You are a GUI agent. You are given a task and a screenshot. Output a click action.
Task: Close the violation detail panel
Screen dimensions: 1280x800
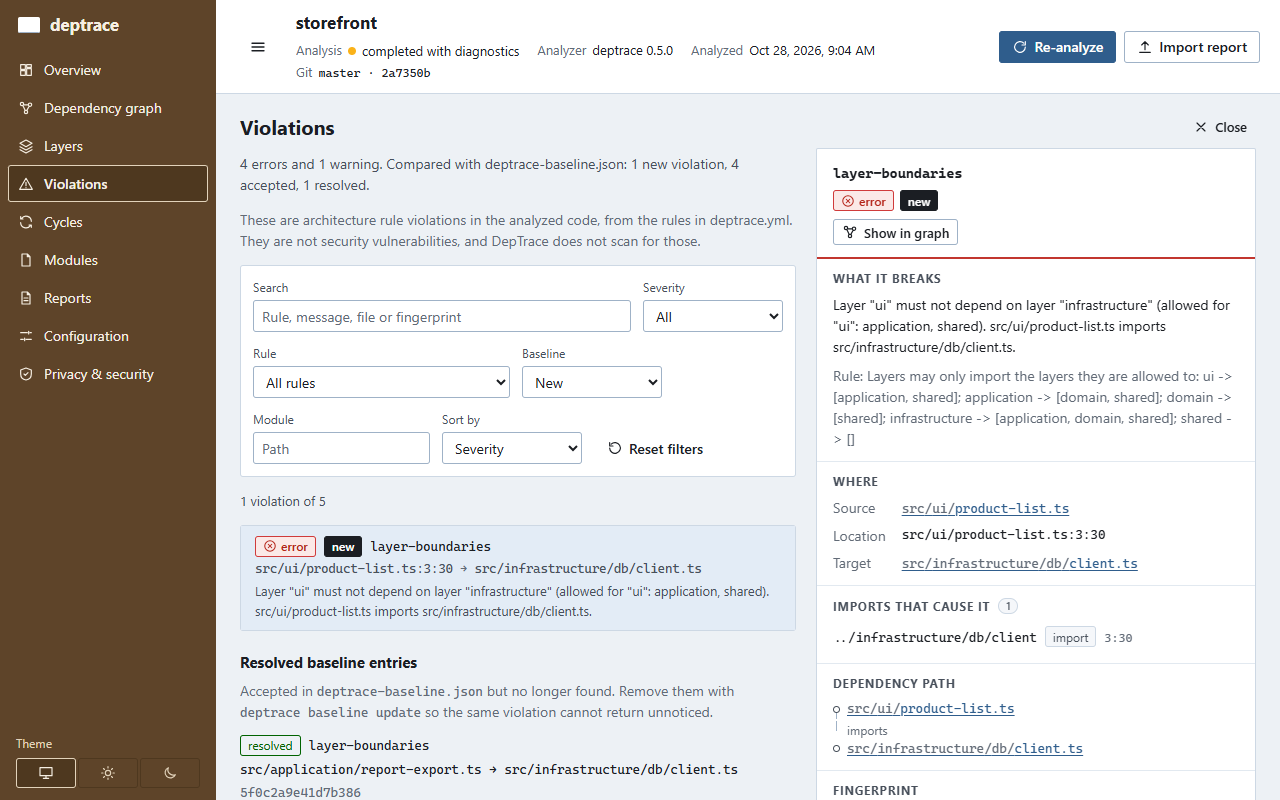coord(1221,127)
